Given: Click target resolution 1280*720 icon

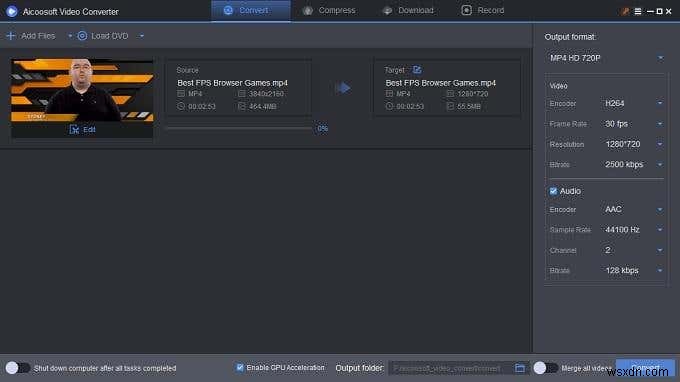Looking at the screenshot, I should 450,94.
